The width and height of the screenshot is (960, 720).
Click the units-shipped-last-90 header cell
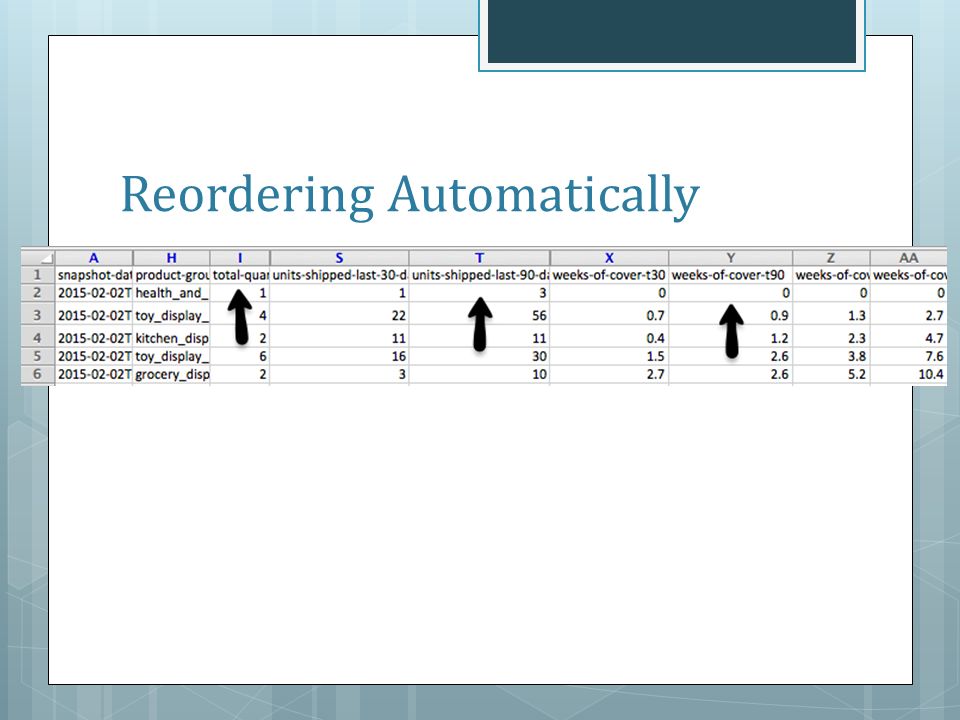[479, 275]
